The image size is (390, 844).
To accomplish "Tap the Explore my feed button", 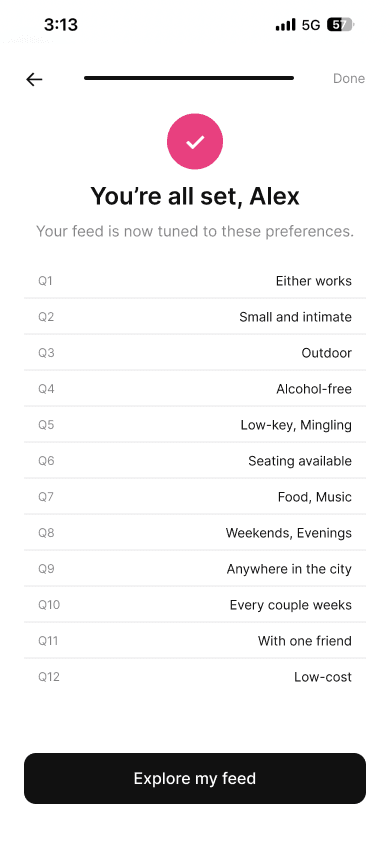I will pyautogui.click(x=195, y=778).
